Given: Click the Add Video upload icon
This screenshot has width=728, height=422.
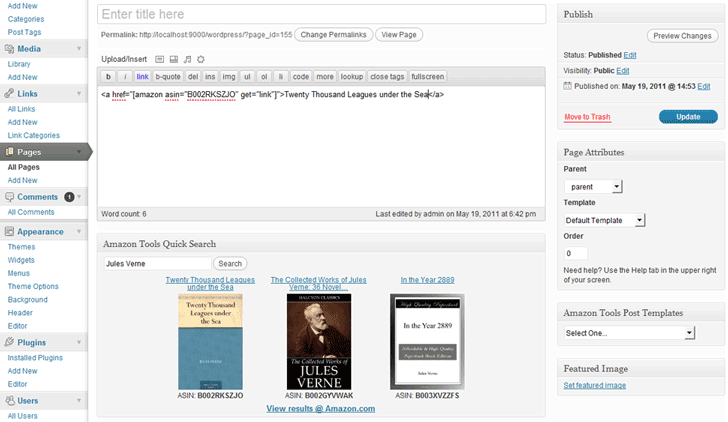Looking at the screenshot, I should point(174,59).
